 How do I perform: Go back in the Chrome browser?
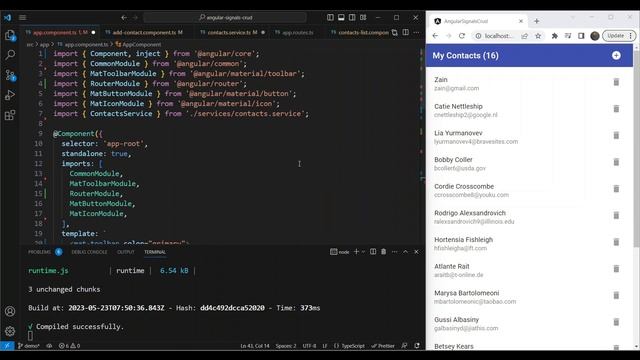click(435, 36)
